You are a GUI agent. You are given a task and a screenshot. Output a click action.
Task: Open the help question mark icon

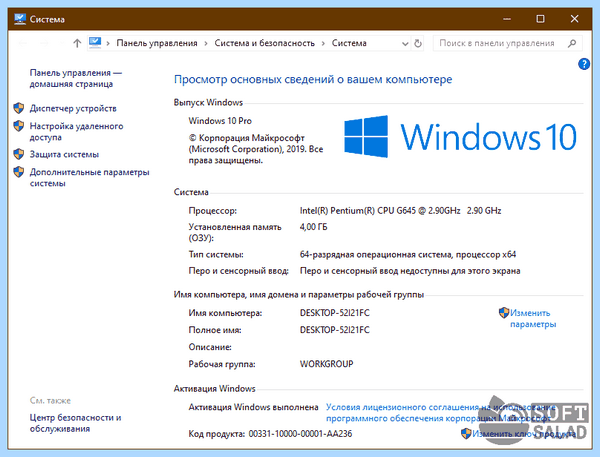584,64
